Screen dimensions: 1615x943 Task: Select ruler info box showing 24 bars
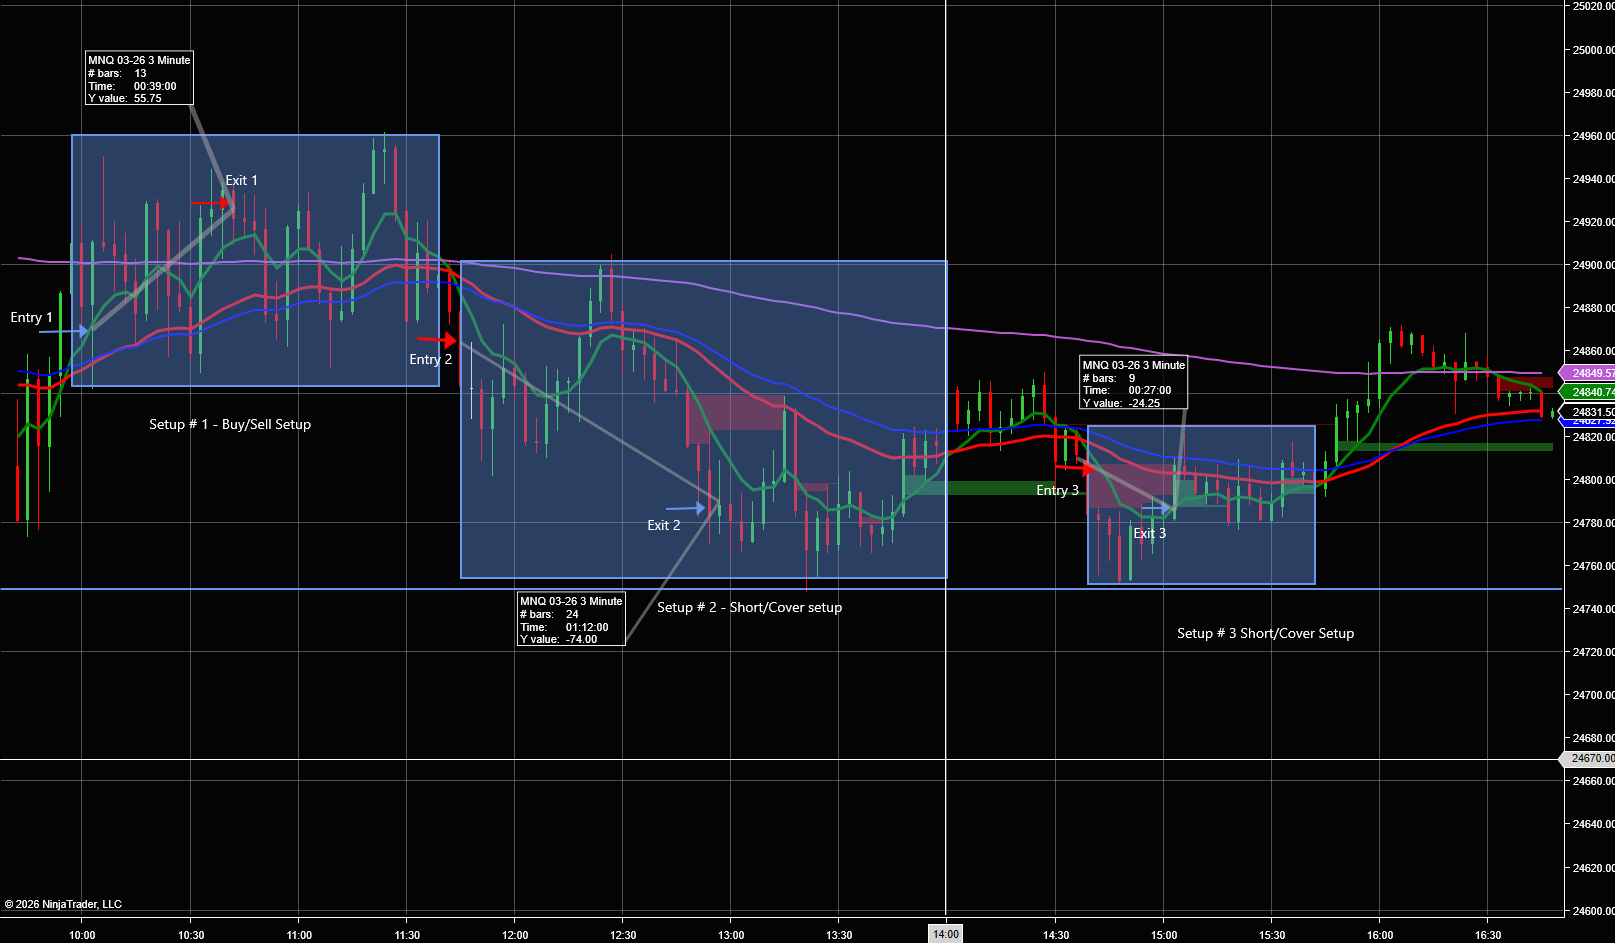(571, 619)
